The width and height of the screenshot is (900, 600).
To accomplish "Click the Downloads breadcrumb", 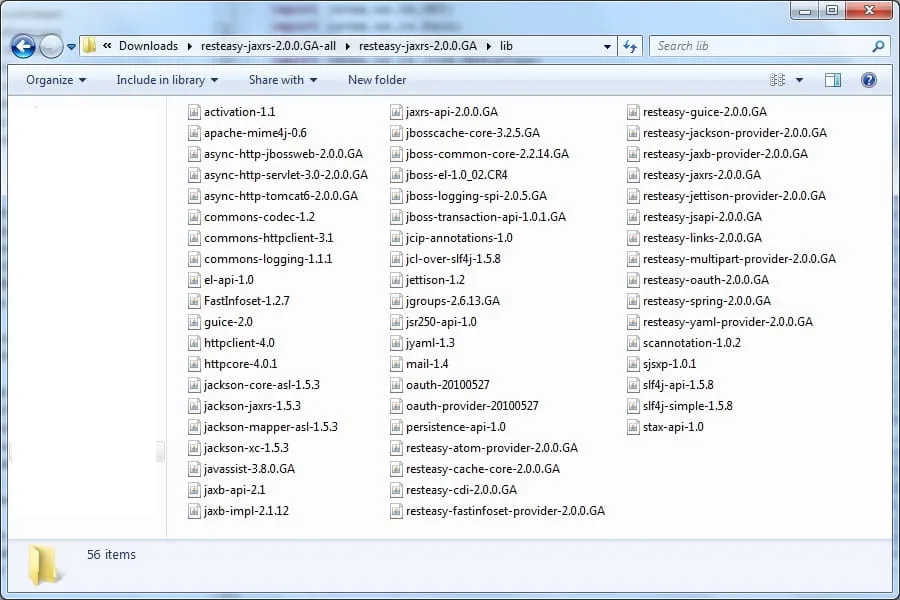I will [148, 46].
